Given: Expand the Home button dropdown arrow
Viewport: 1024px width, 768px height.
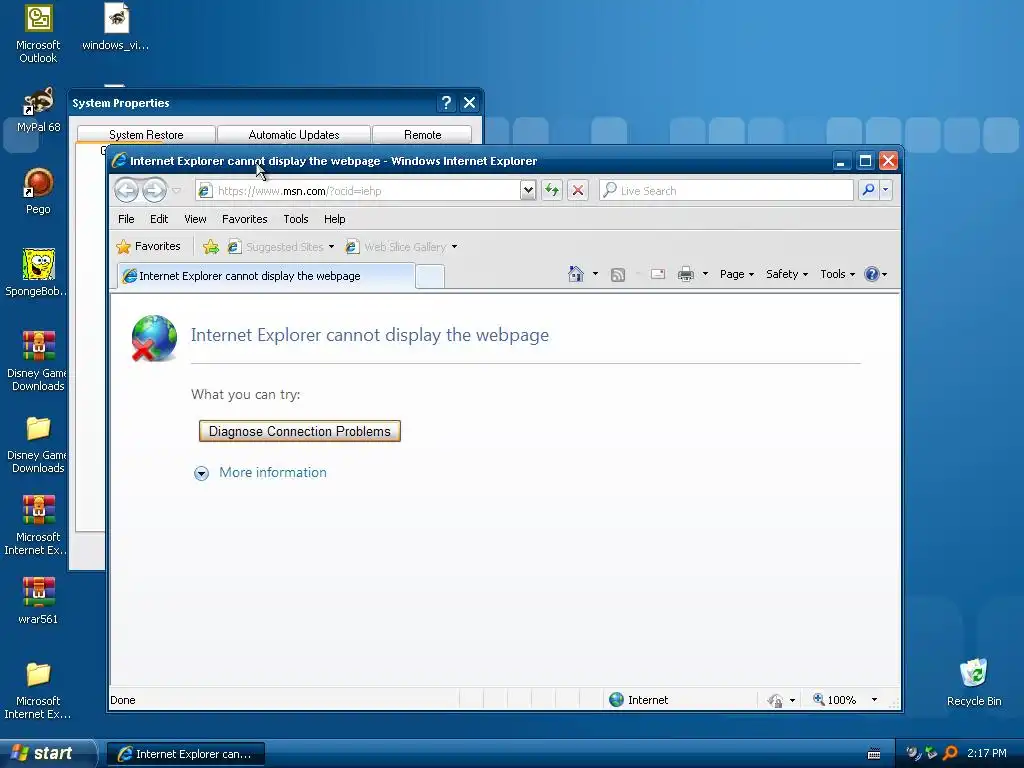Looking at the screenshot, I should tap(595, 274).
